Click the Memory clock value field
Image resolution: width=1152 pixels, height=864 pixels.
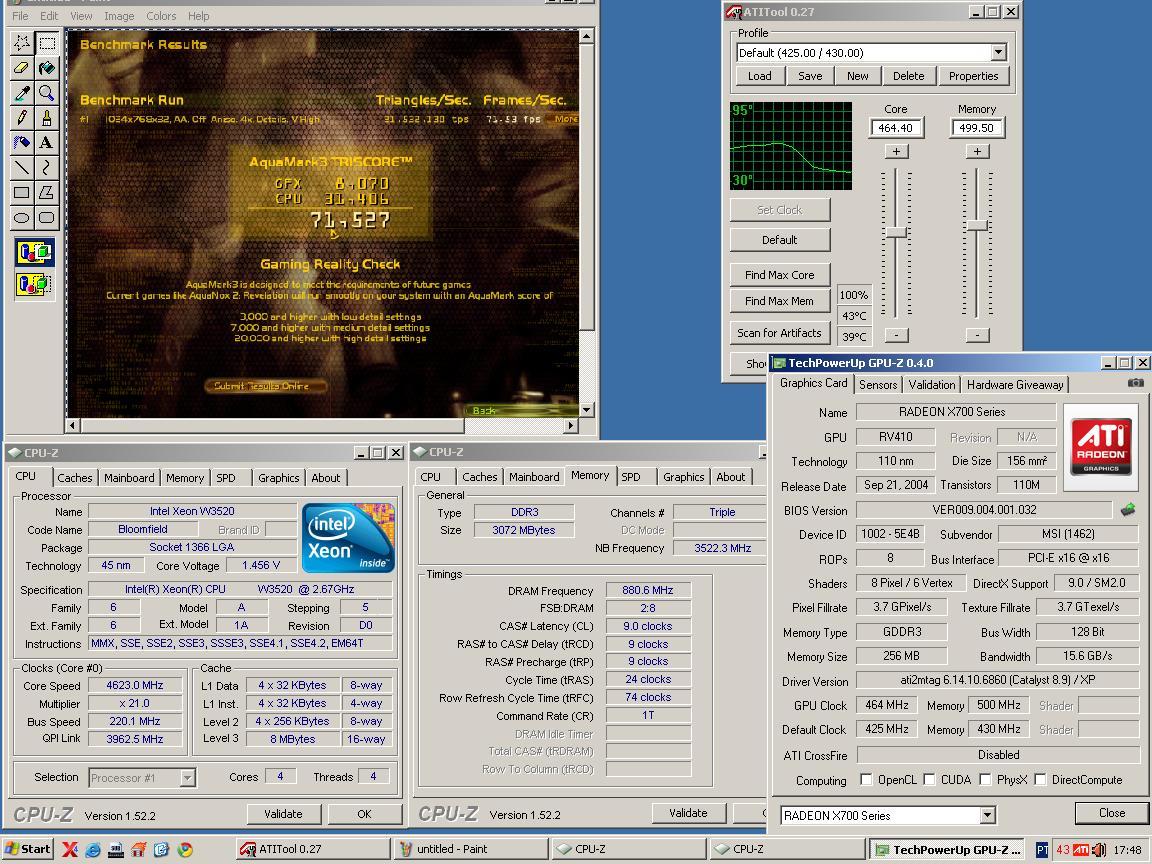(976, 128)
